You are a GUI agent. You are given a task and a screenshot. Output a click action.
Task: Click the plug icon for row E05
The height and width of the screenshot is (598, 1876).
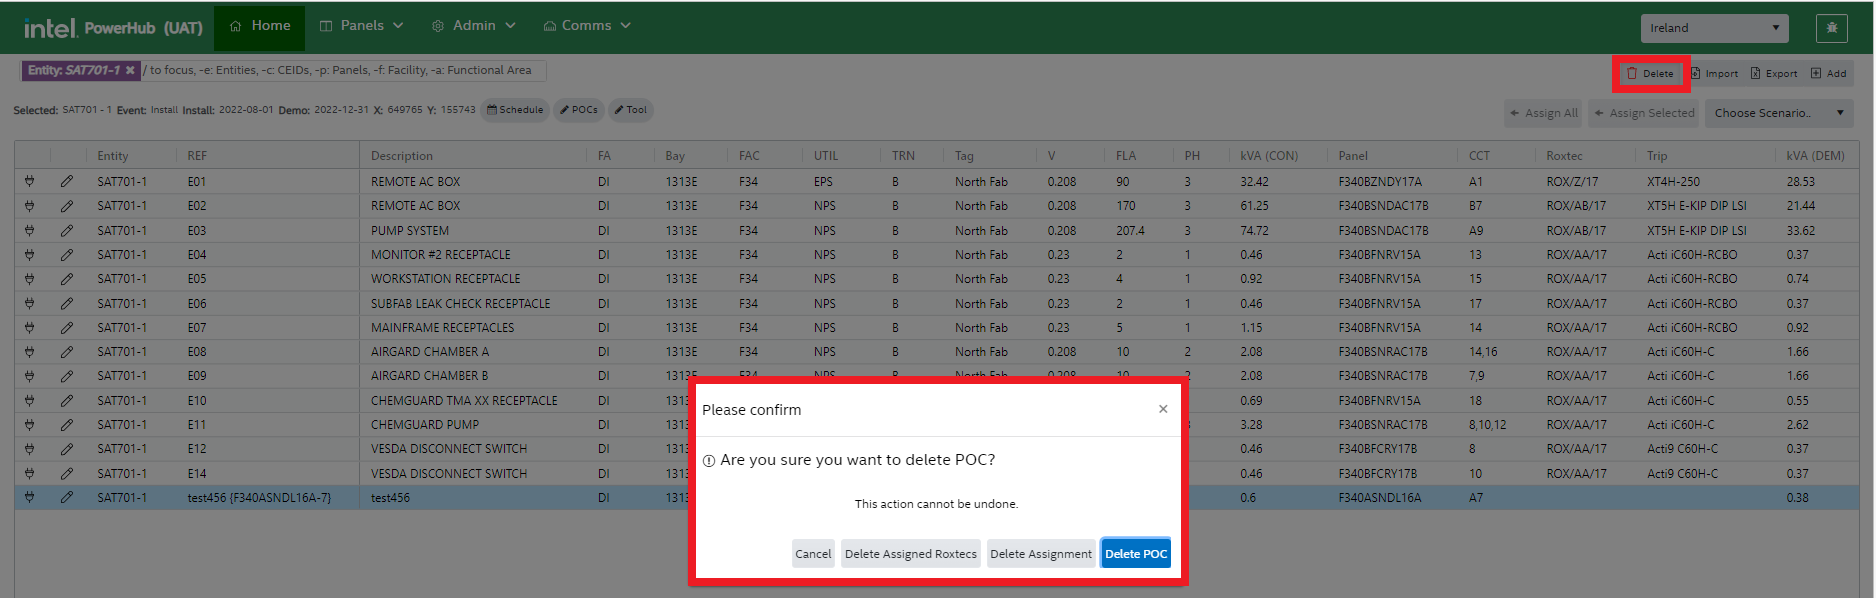pos(29,279)
